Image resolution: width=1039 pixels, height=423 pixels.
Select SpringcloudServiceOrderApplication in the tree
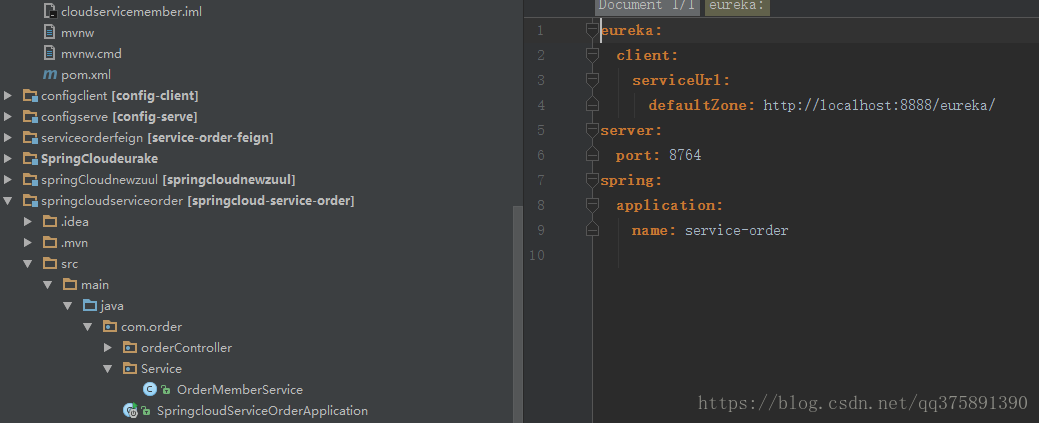[x=262, y=411]
